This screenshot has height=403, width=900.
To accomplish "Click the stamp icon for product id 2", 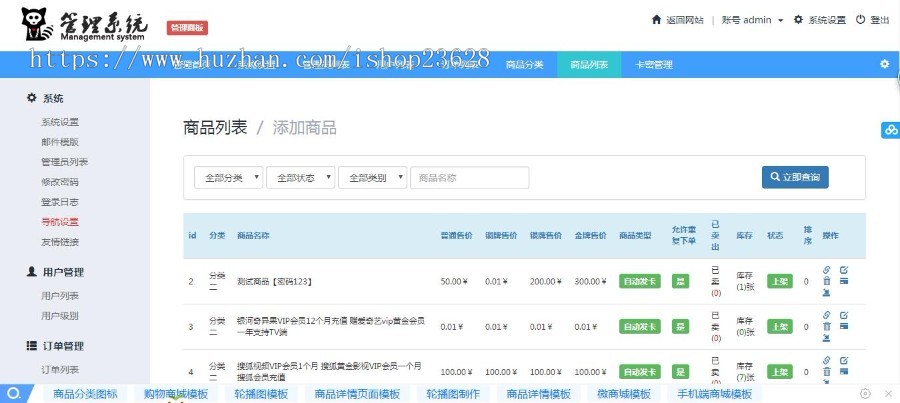I will (827, 293).
